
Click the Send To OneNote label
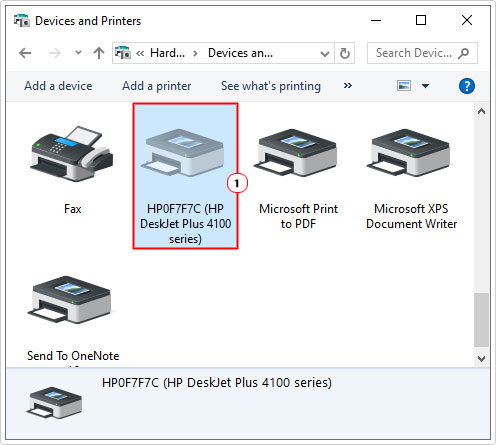pyautogui.click(x=73, y=356)
